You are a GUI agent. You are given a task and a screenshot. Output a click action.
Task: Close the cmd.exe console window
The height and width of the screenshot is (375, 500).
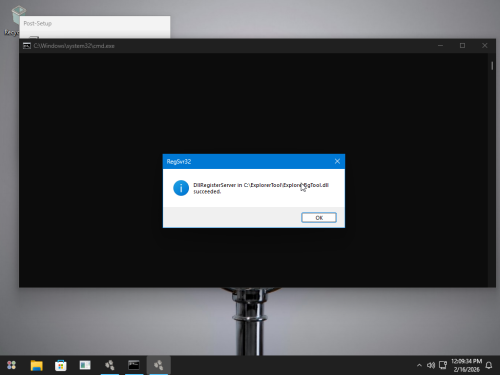(x=484, y=46)
